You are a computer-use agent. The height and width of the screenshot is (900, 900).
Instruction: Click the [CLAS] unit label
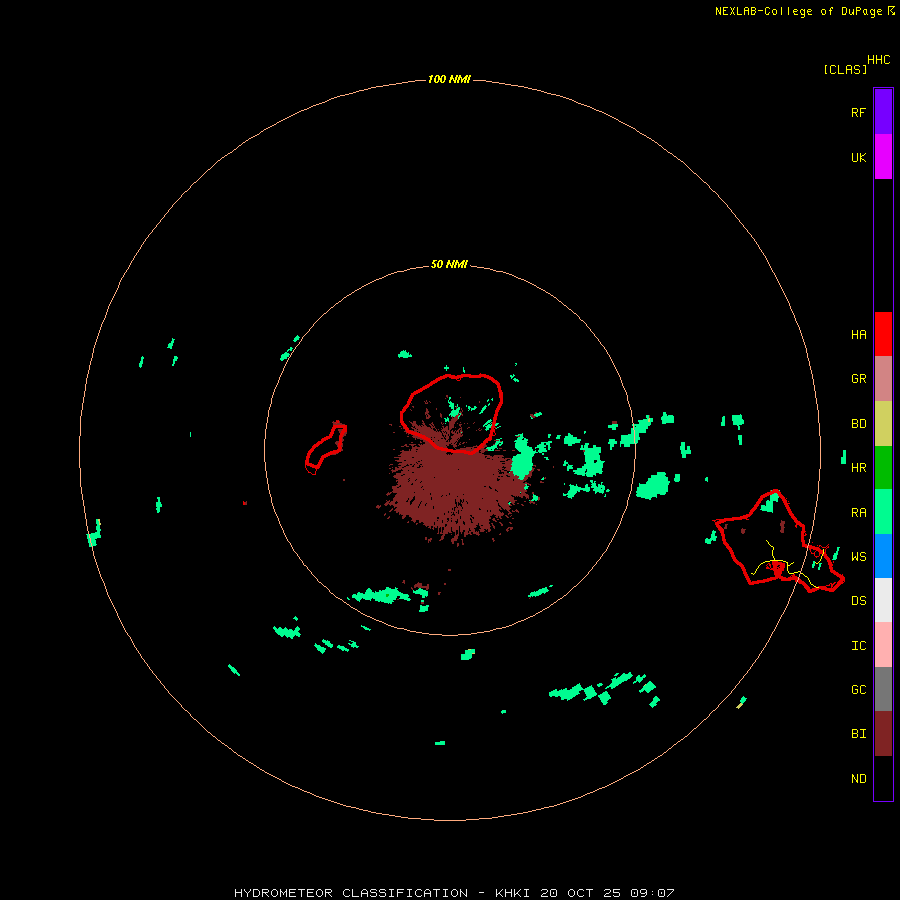point(845,70)
